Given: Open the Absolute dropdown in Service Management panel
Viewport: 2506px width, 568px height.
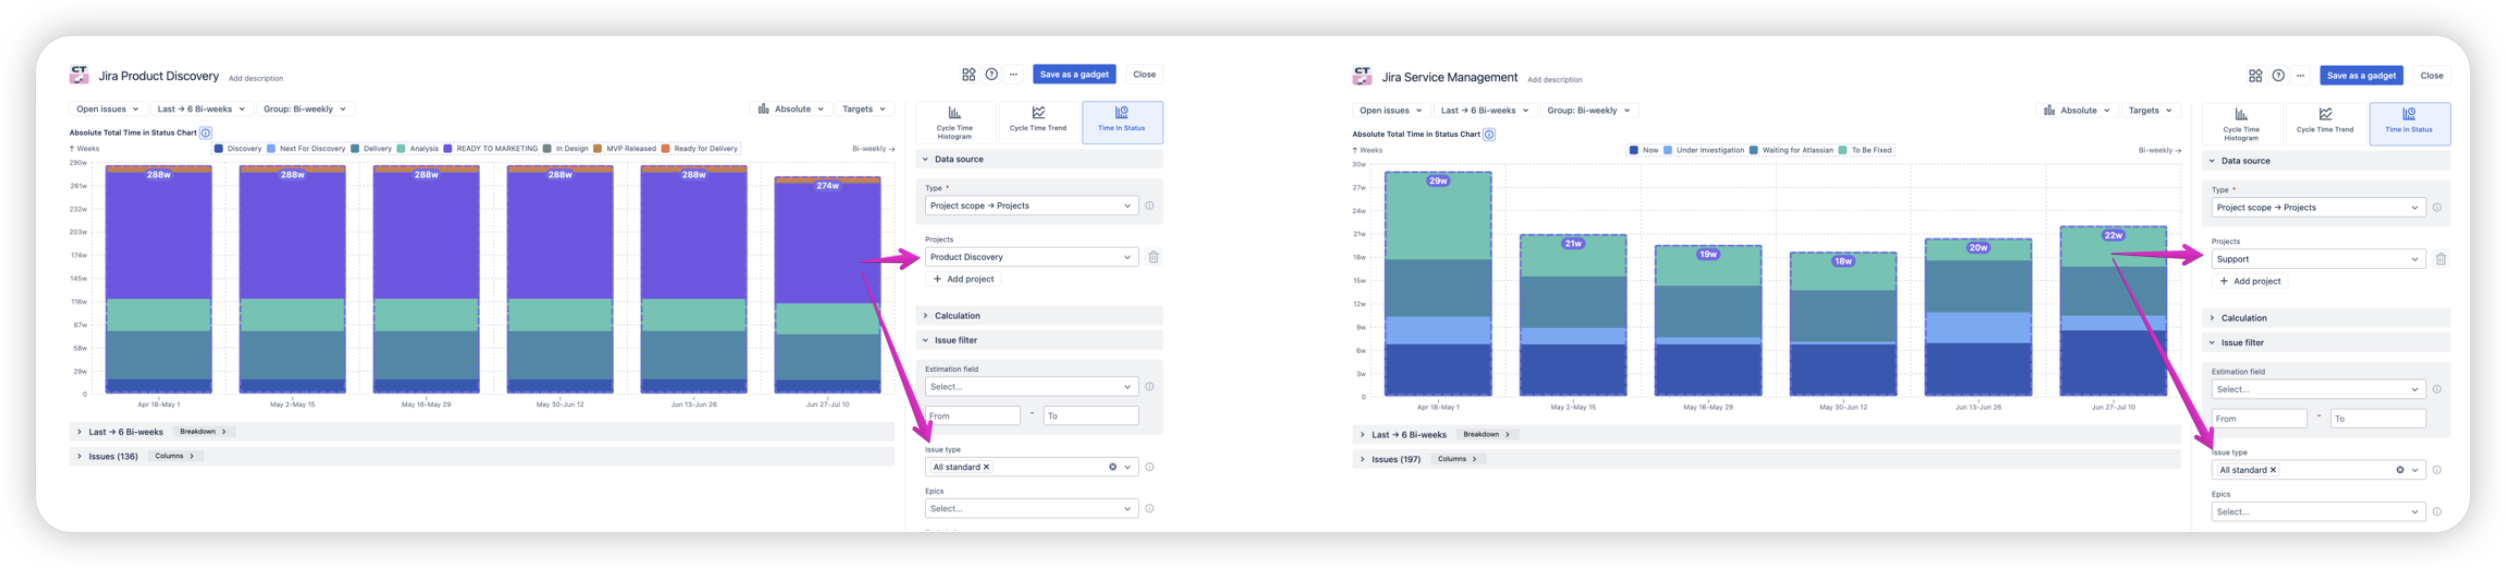Looking at the screenshot, I should pyautogui.click(x=2077, y=110).
